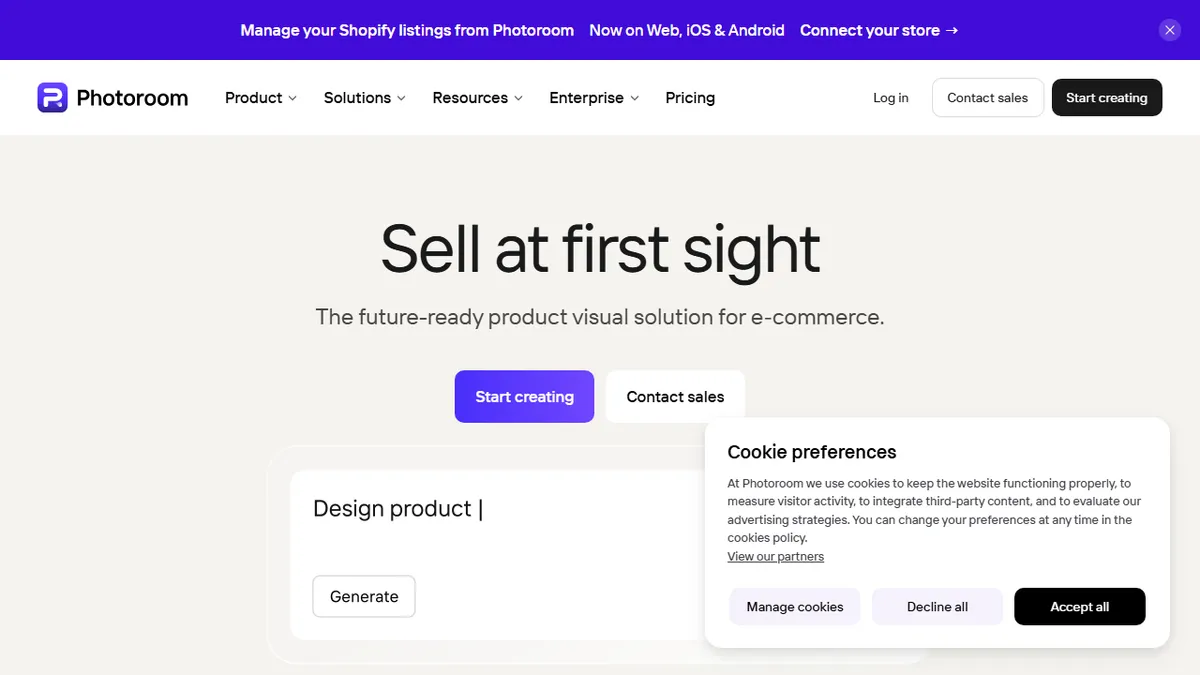Screen dimensions: 1200x675
Task: Open the View our partners link
Action: (x=776, y=557)
